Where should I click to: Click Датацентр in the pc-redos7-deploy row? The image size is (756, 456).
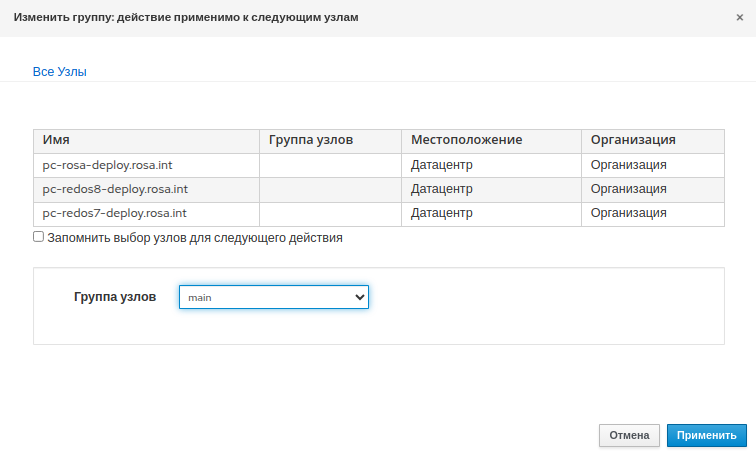pyautogui.click(x=442, y=213)
